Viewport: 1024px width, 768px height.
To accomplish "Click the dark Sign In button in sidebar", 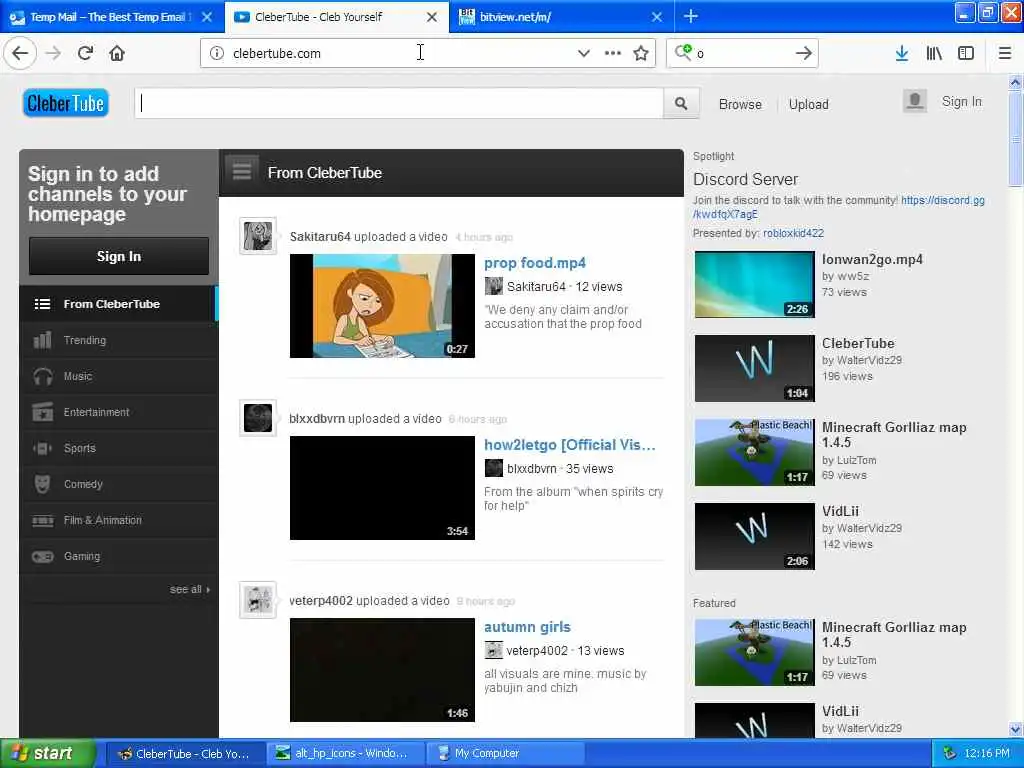I will tap(119, 256).
